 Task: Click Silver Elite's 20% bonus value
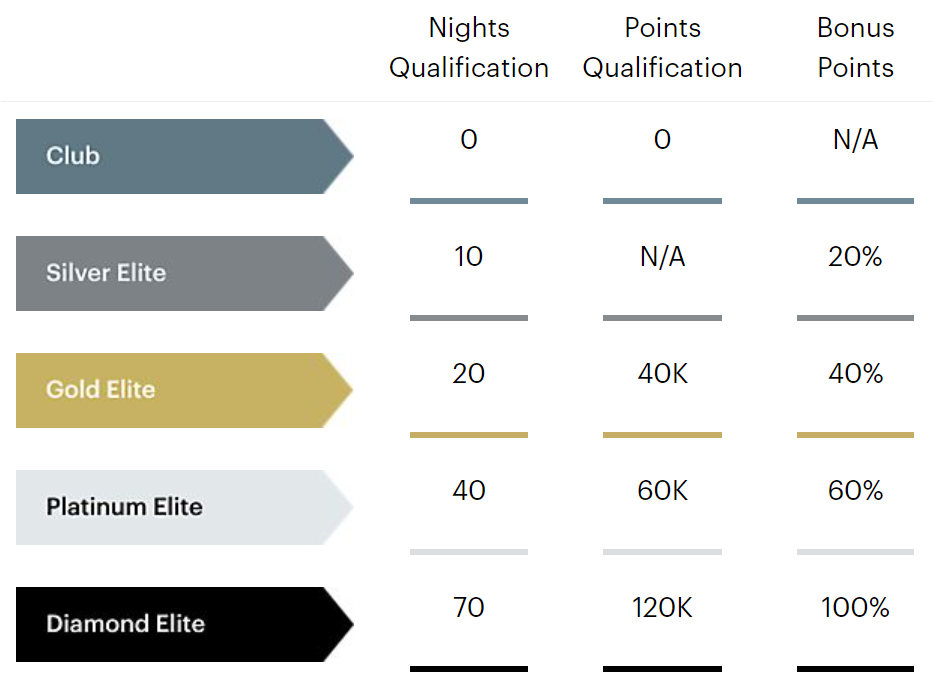[x=855, y=257]
